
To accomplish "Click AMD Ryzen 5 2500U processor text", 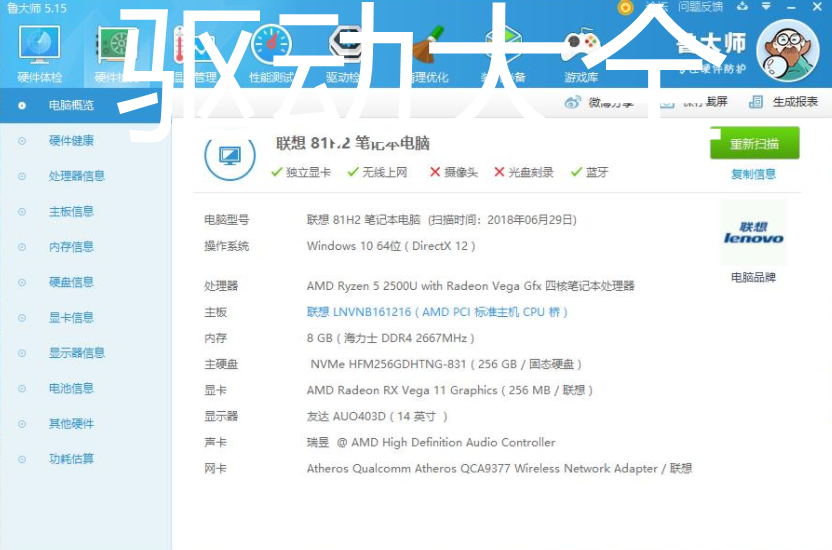I will 471,286.
